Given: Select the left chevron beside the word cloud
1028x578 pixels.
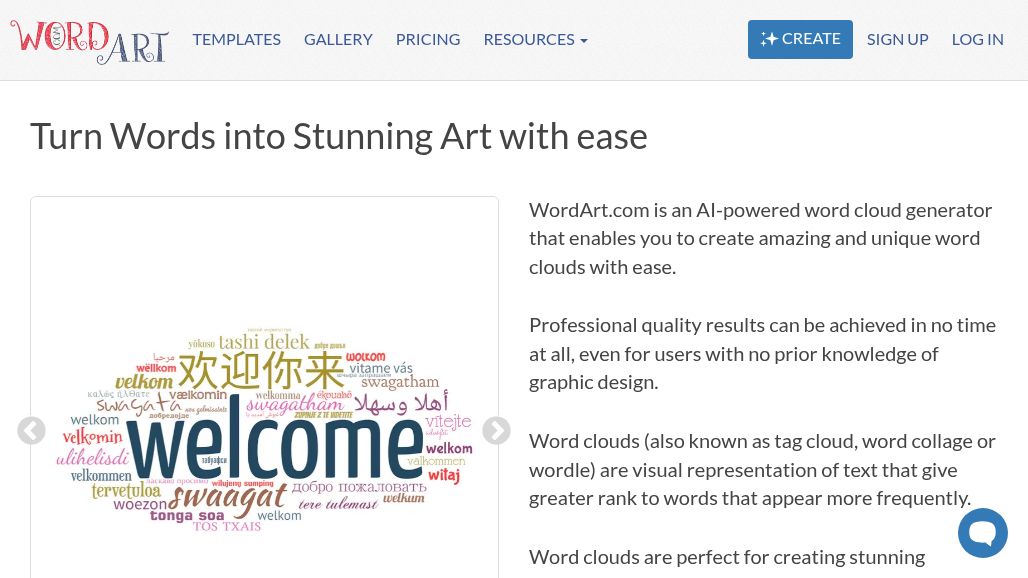Looking at the screenshot, I should (31, 430).
